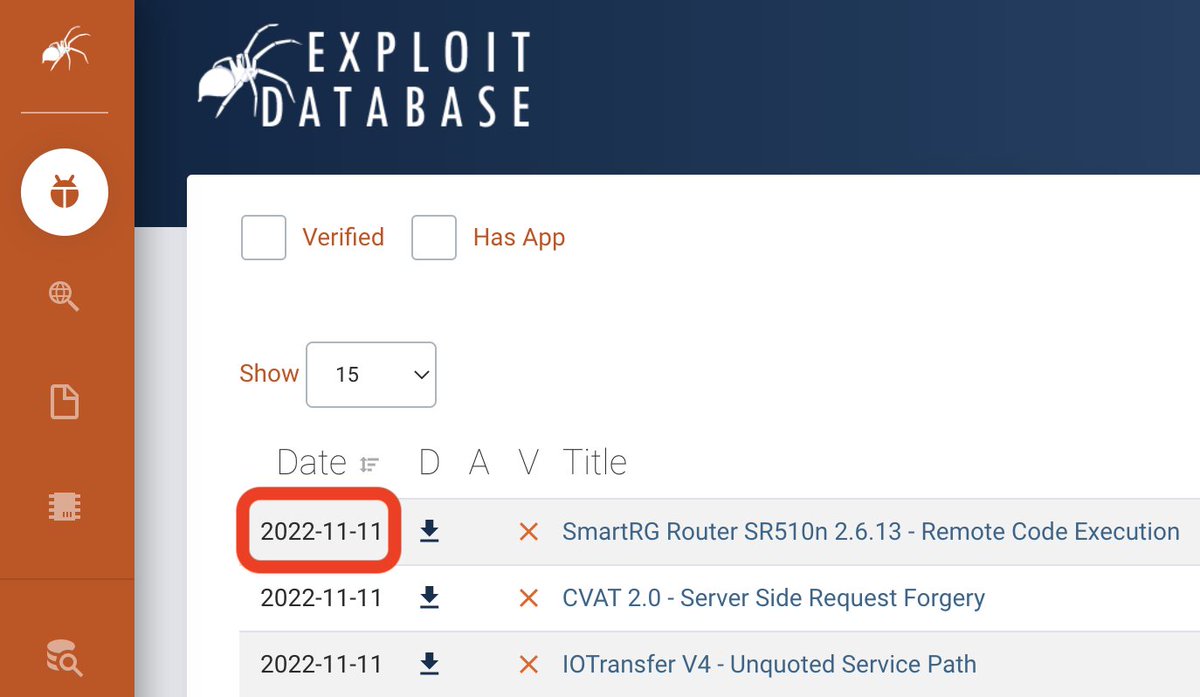Click the Title column header
1200x697 pixels.
point(595,462)
